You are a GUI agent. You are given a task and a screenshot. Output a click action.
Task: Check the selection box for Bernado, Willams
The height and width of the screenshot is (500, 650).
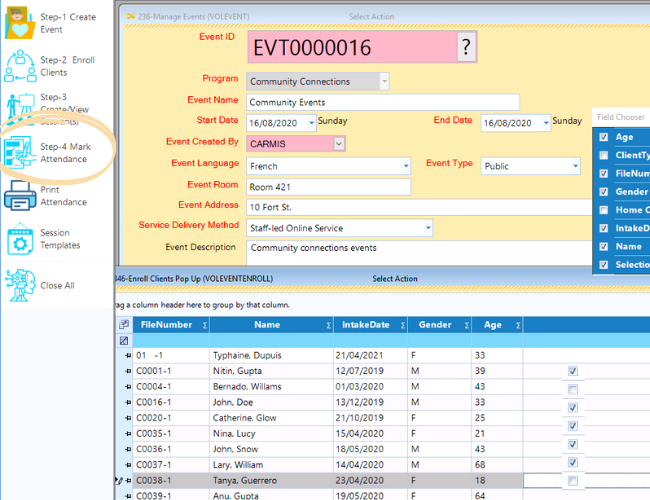coord(572,389)
